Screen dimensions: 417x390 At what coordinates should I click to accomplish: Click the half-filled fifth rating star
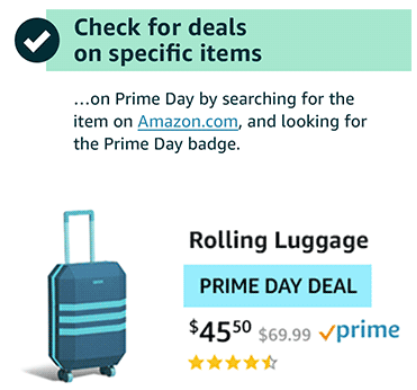coord(270,363)
